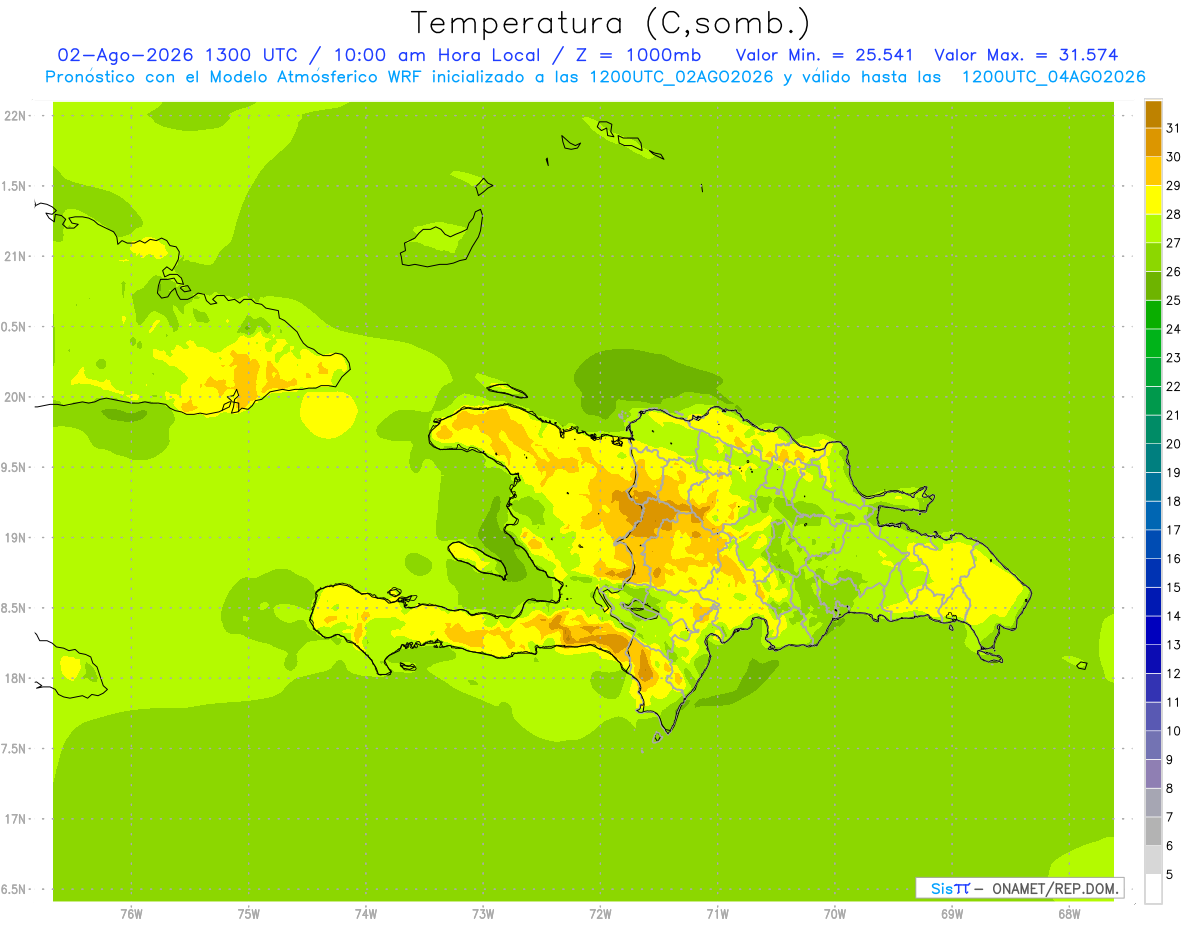Viewport: 1200px width, 927px height.
Task: Click the legend value '14'
Action: point(1173,616)
